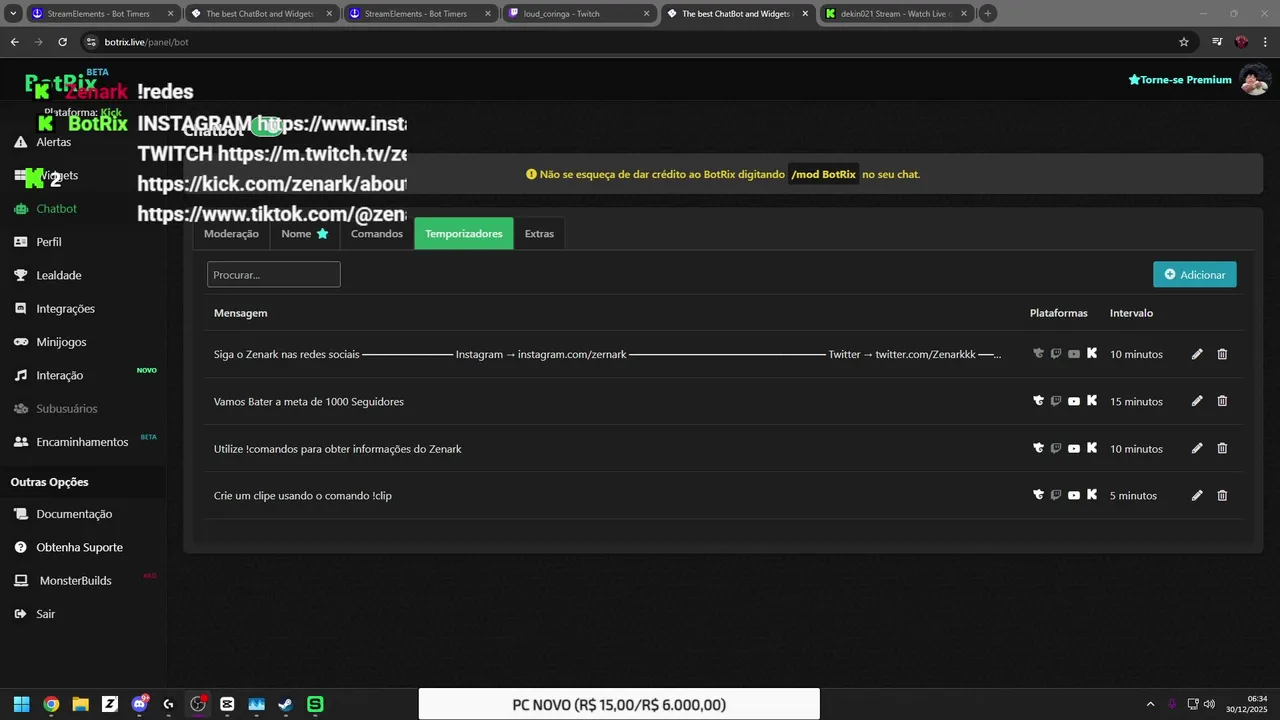Click the Sair logout icon
The image size is (1280, 720).
[x=20, y=614]
